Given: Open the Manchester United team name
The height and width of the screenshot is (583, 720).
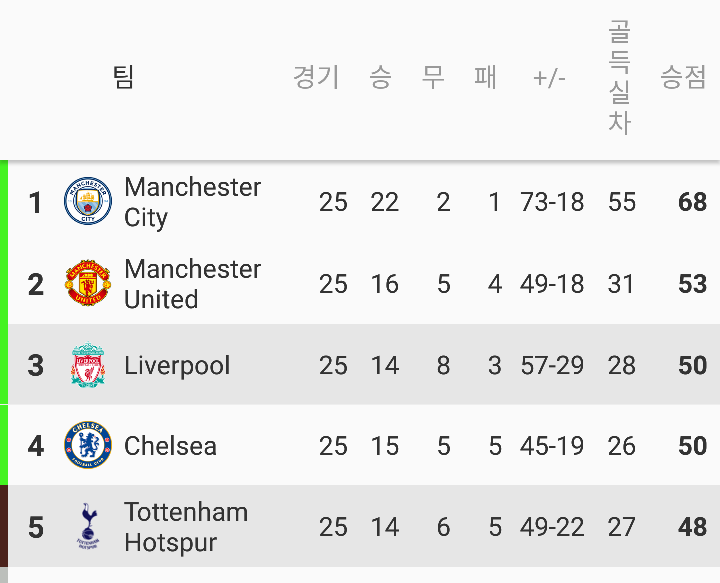Looking at the screenshot, I should tap(192, 284).
